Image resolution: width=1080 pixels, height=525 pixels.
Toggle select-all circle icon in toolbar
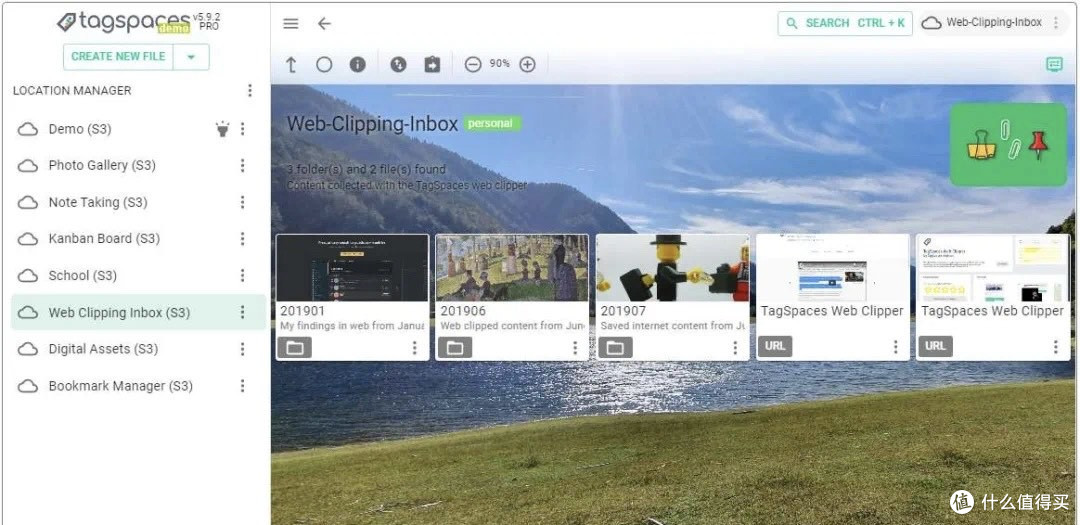tap(324, 65)
